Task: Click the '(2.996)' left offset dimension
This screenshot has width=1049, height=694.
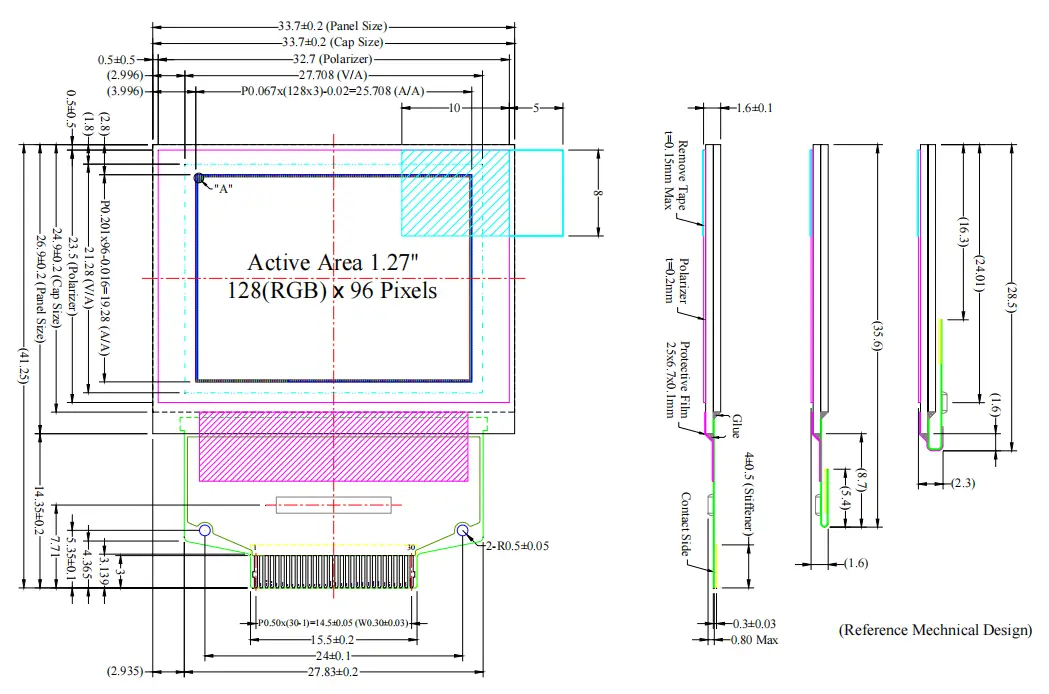Action: point(125,75)
